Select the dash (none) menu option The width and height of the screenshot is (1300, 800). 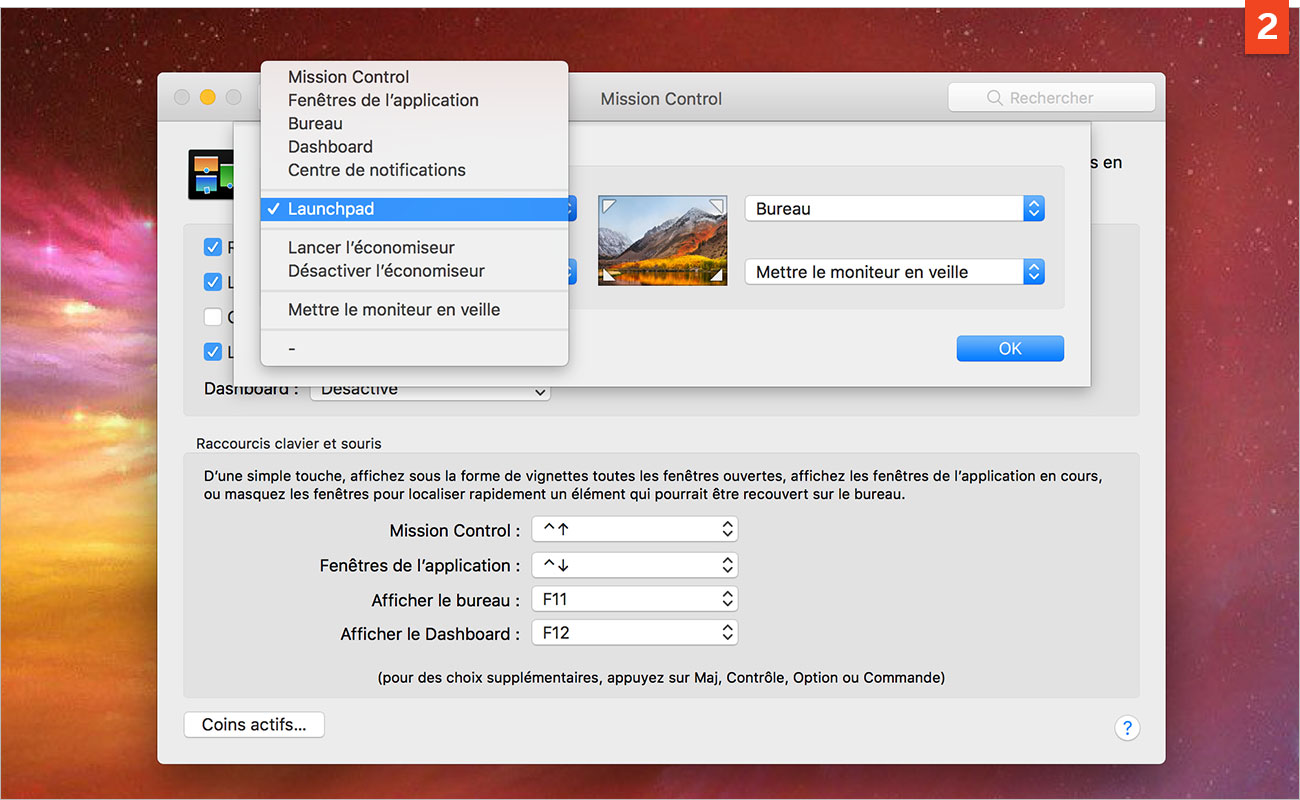[414, 348]
